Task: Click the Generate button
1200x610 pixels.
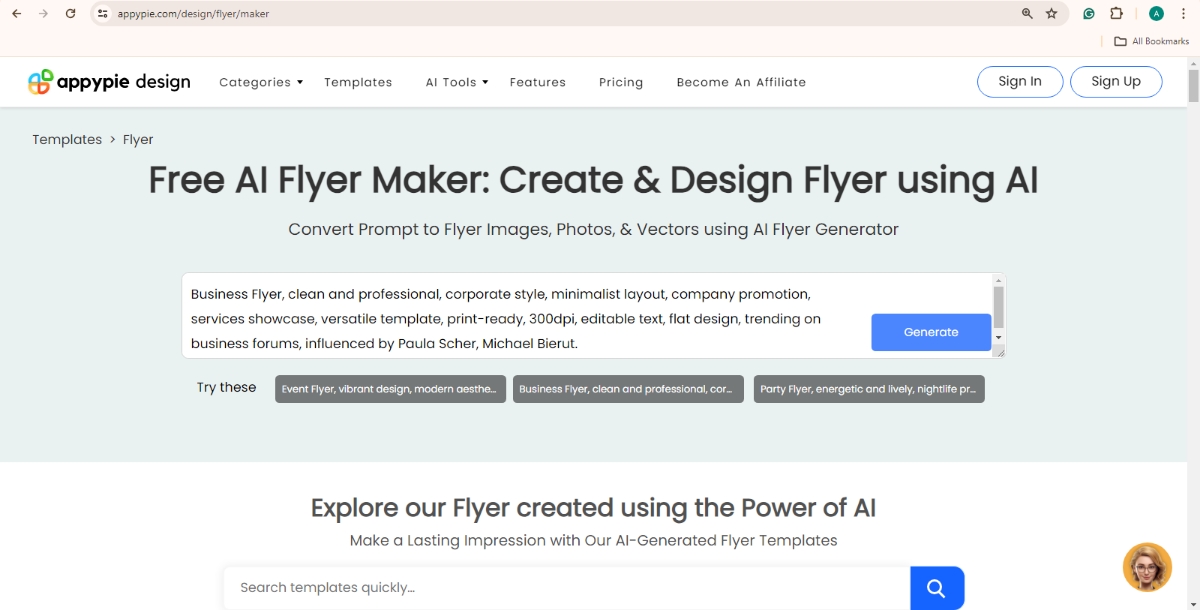Action: tap(930, 332)
